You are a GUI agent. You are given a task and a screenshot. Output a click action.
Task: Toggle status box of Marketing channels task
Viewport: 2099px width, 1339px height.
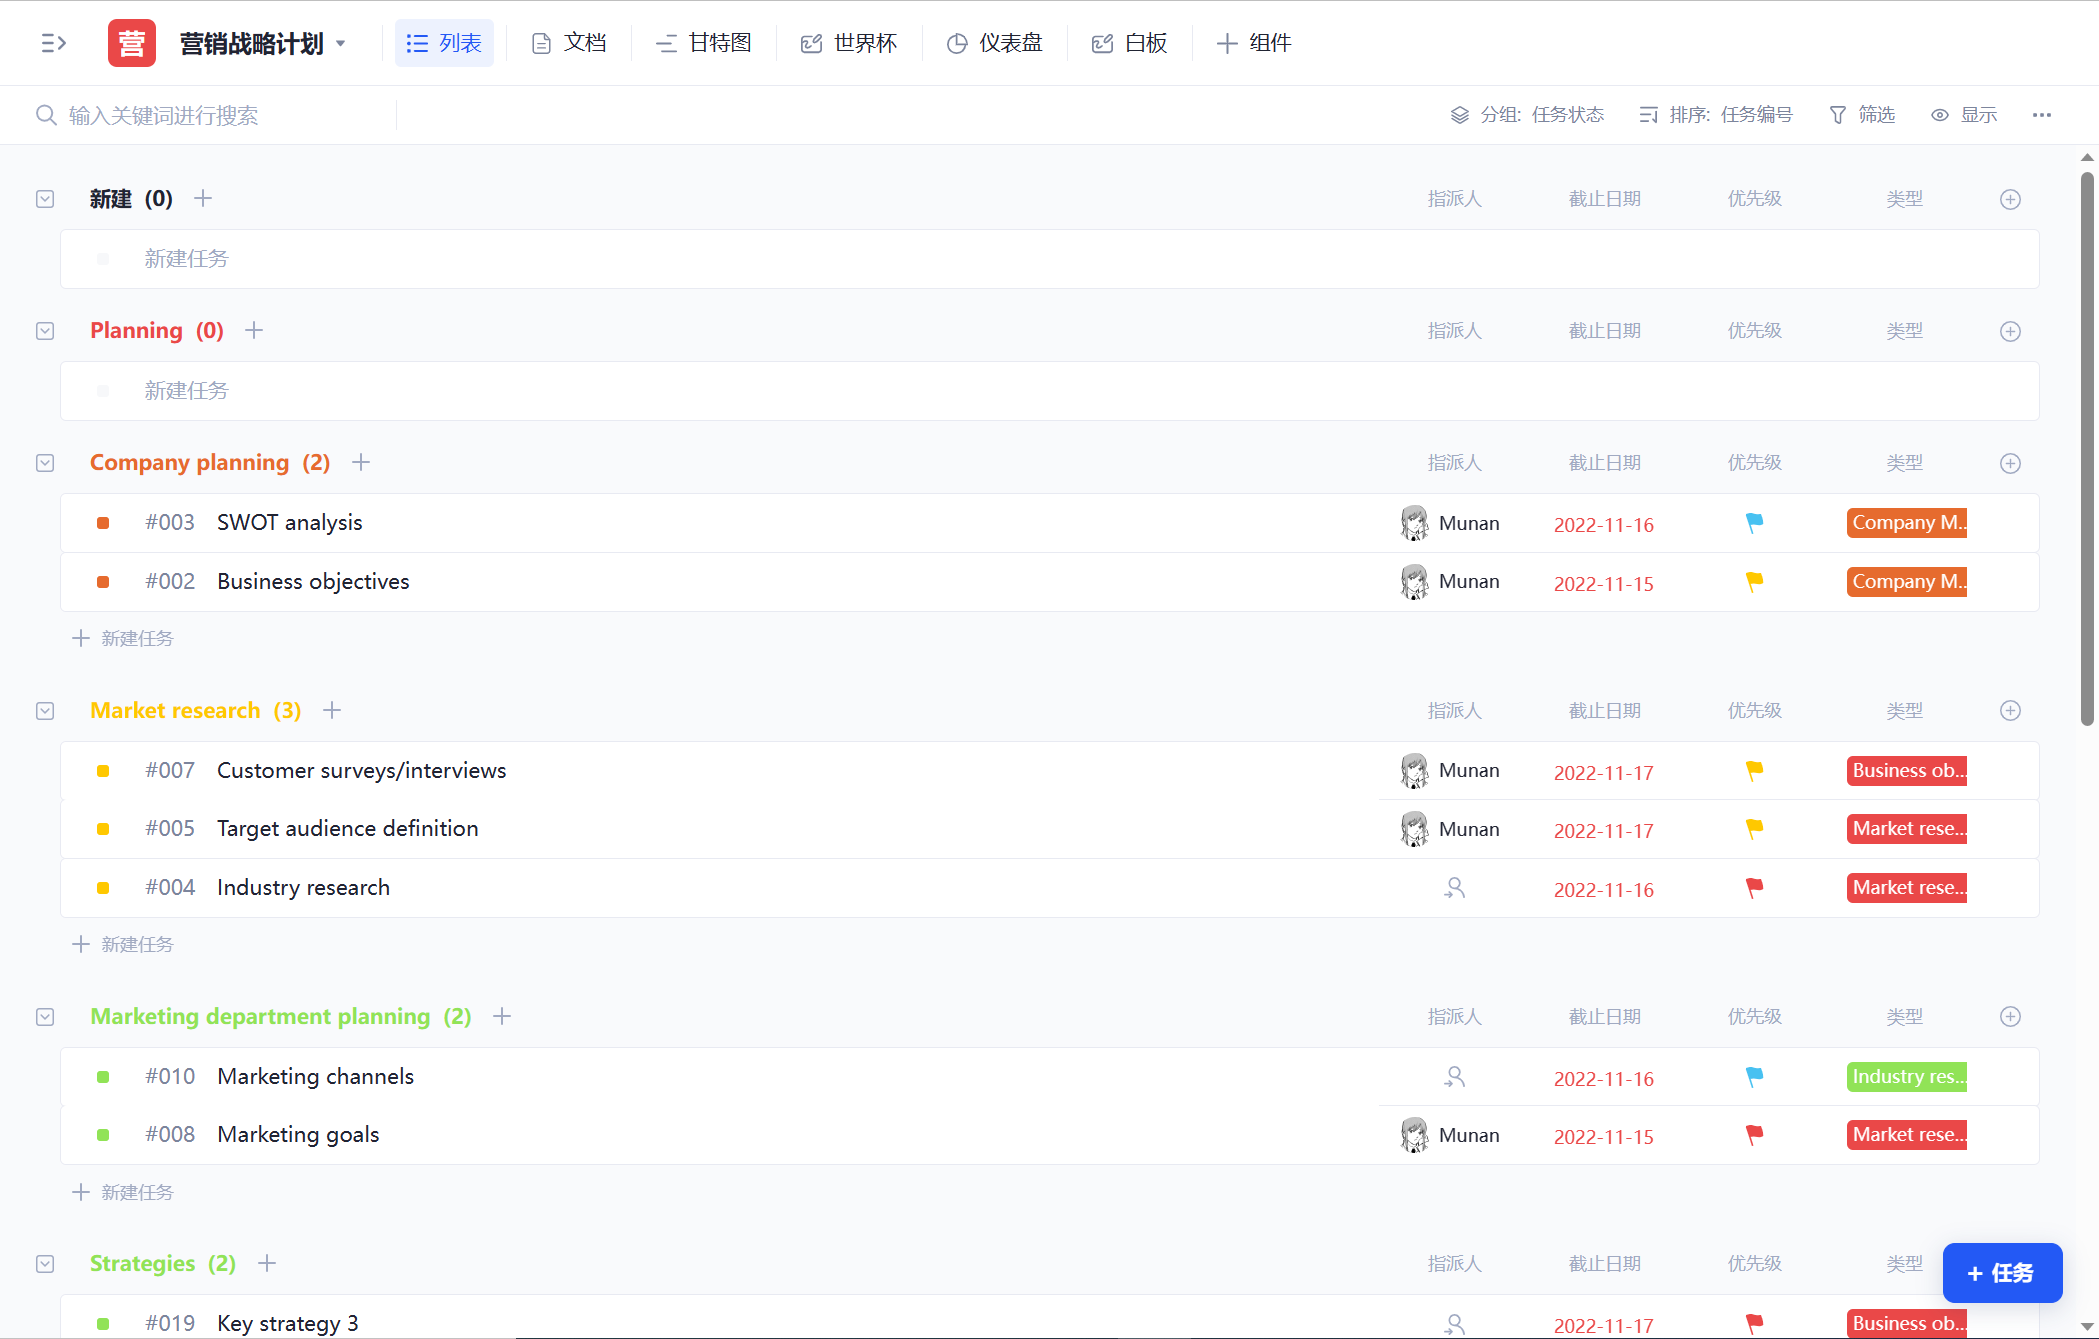click(x=103, y=1077)
